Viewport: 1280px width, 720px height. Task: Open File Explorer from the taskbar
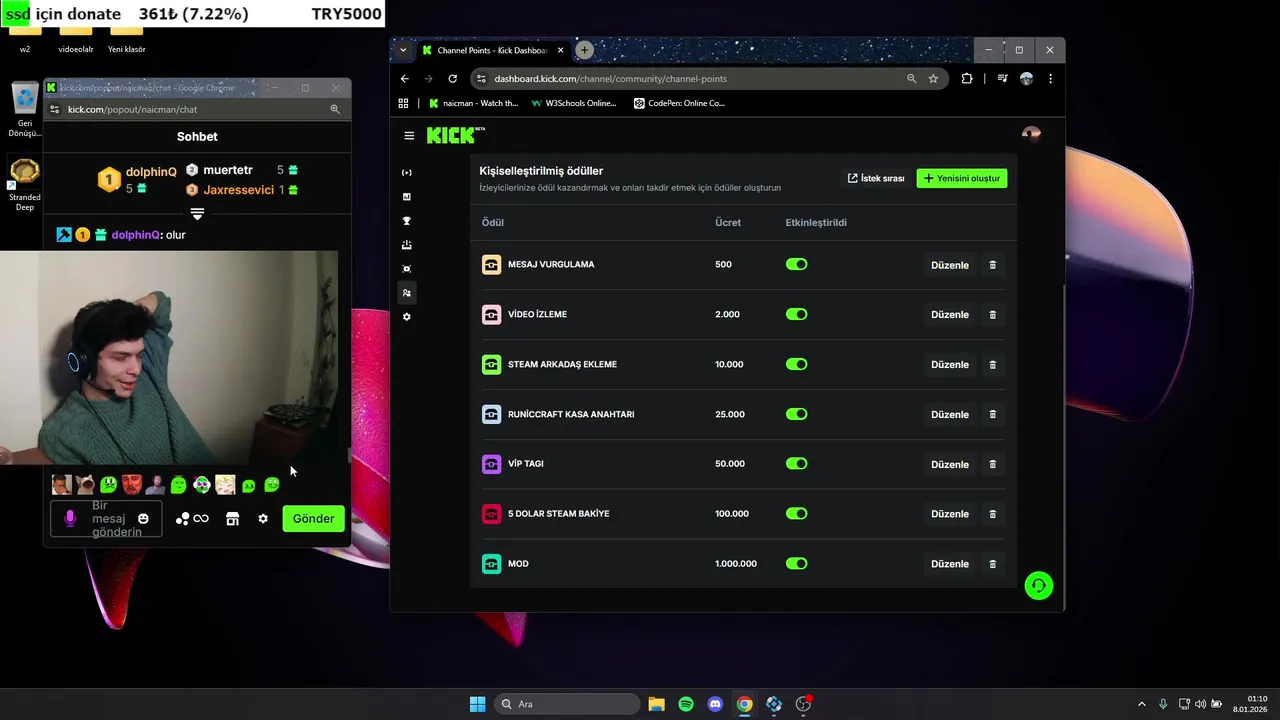656,704
